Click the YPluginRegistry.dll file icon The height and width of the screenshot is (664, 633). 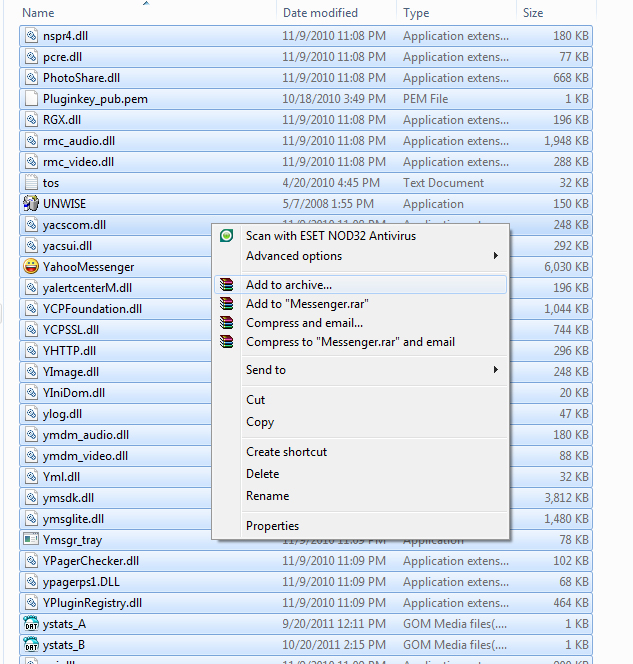coord(31,603)
